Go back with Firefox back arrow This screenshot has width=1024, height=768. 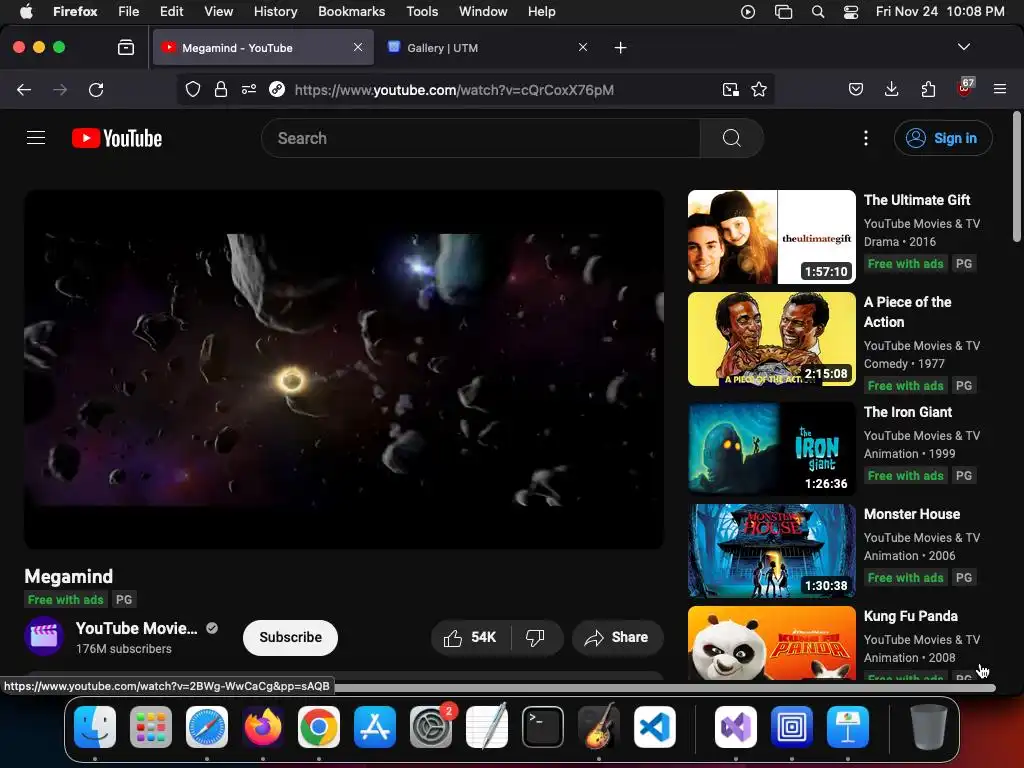tap(24, 89)
